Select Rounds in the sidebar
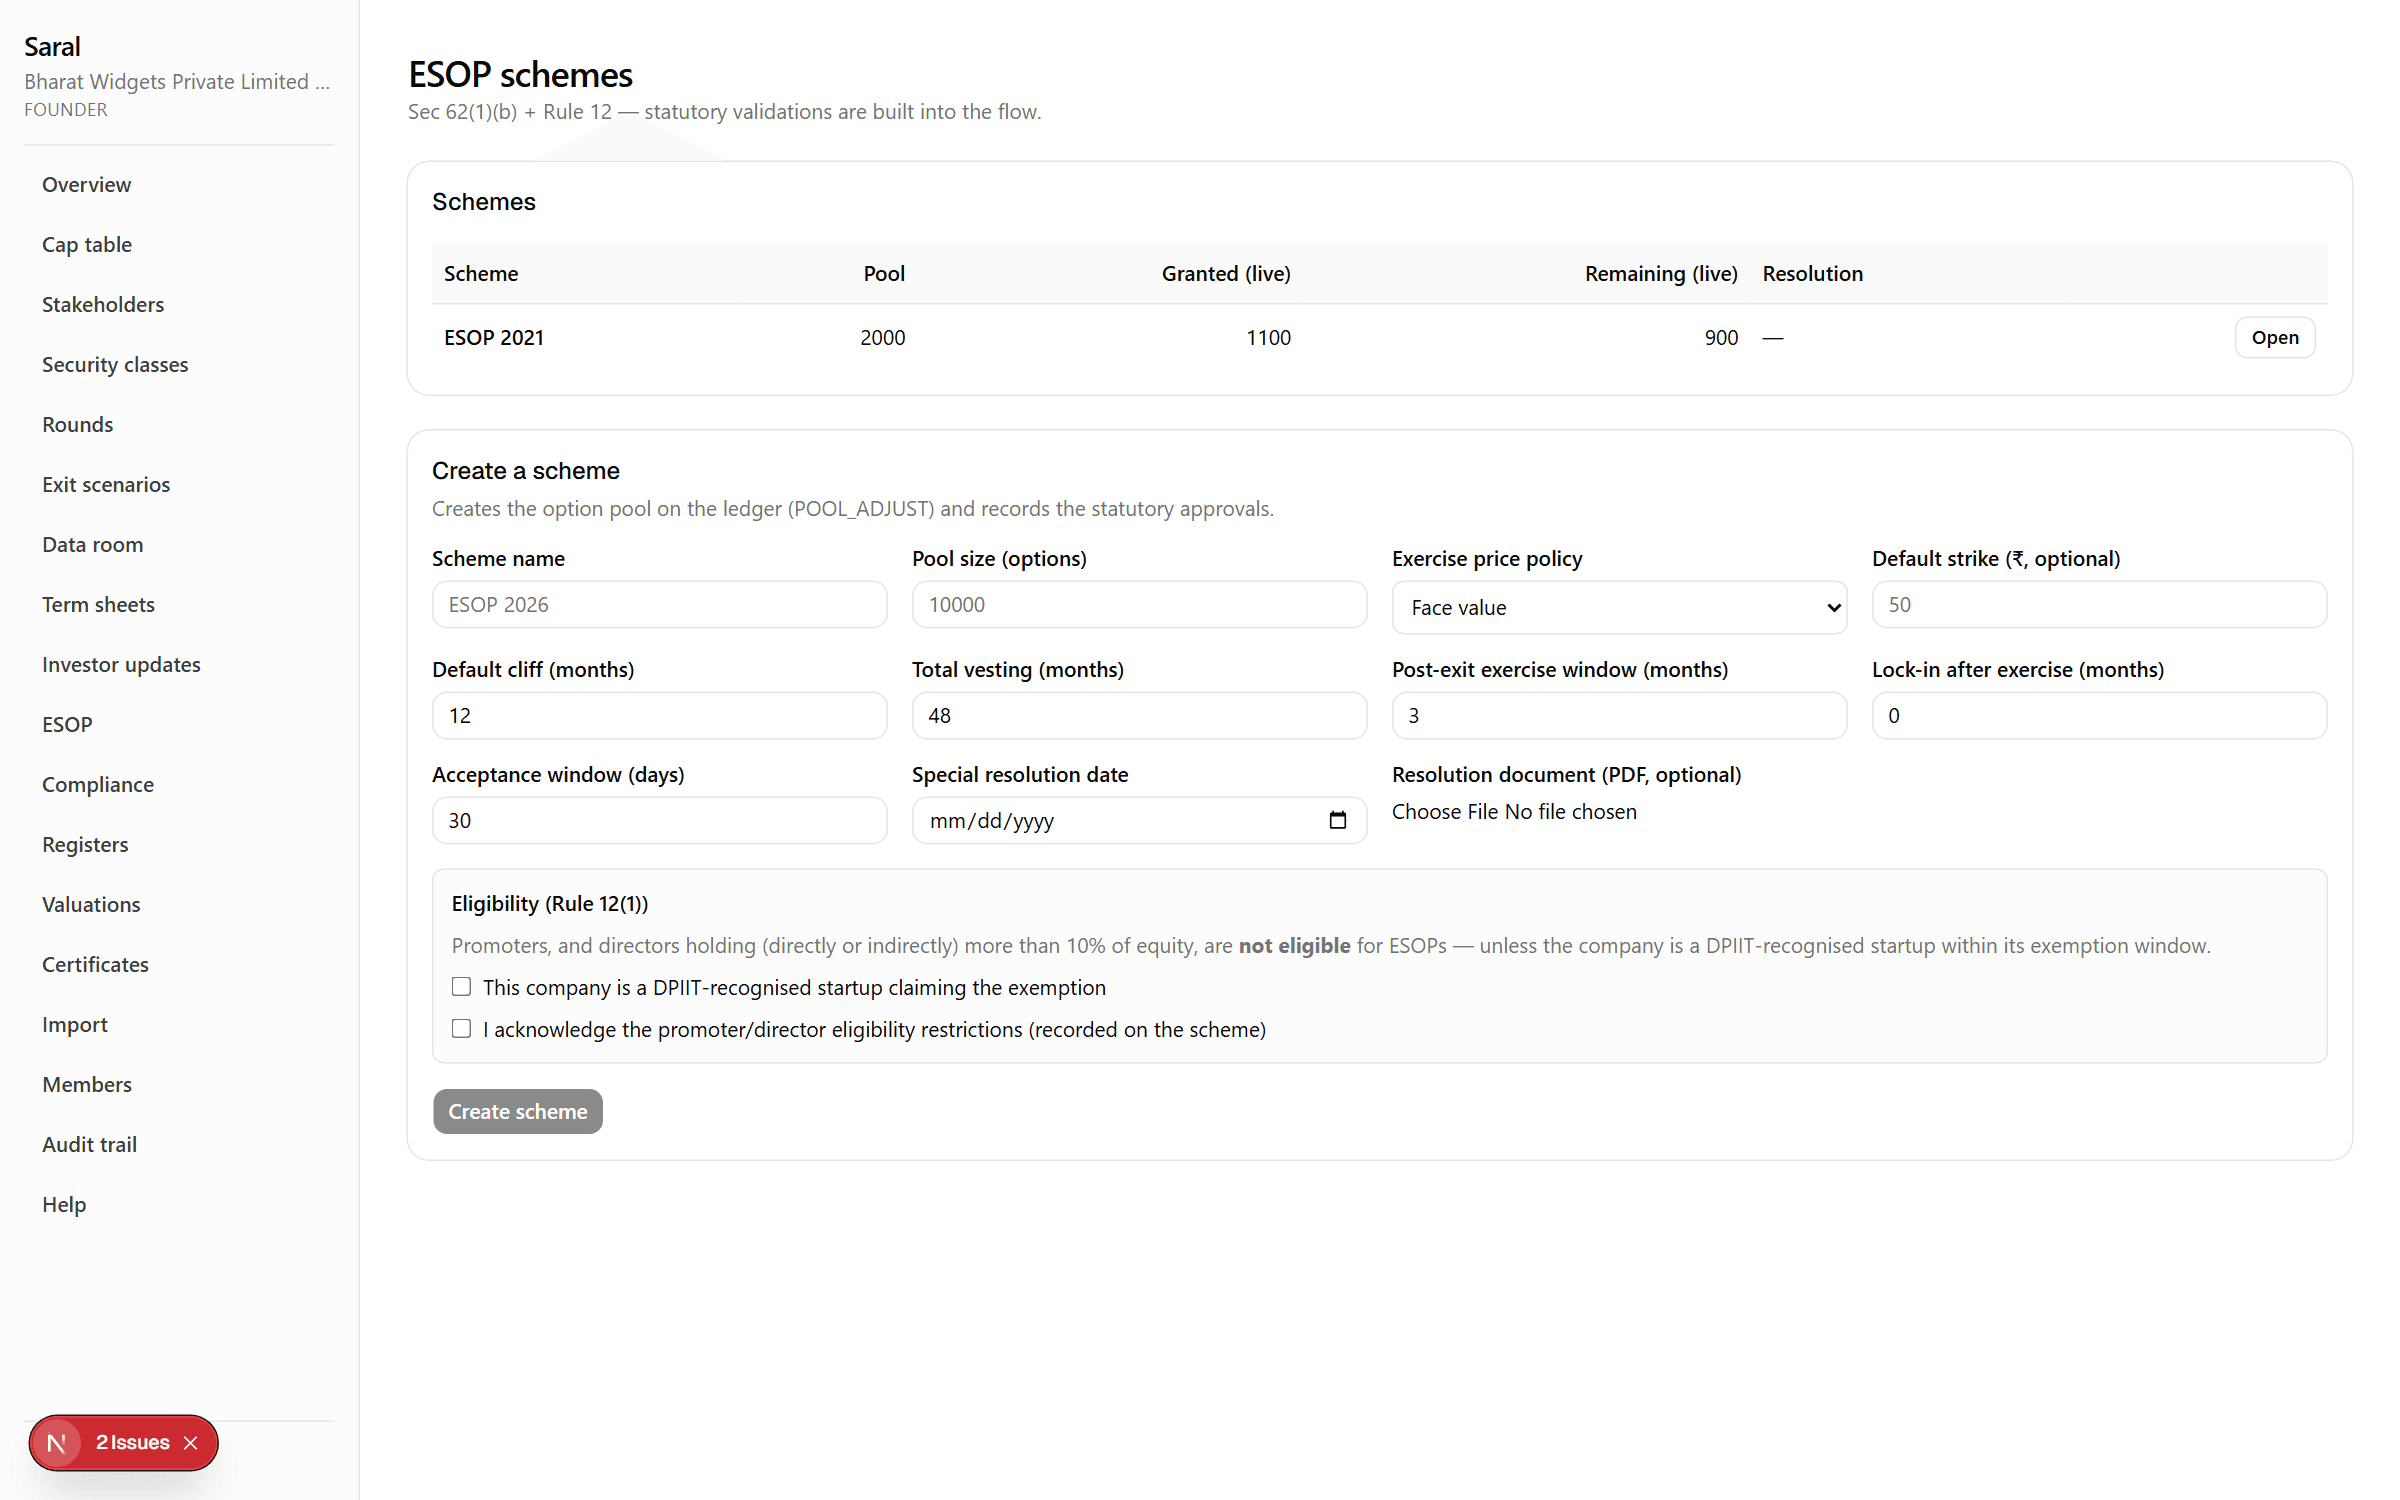Screen dimensions: 2400x1500 pos(77,424)
